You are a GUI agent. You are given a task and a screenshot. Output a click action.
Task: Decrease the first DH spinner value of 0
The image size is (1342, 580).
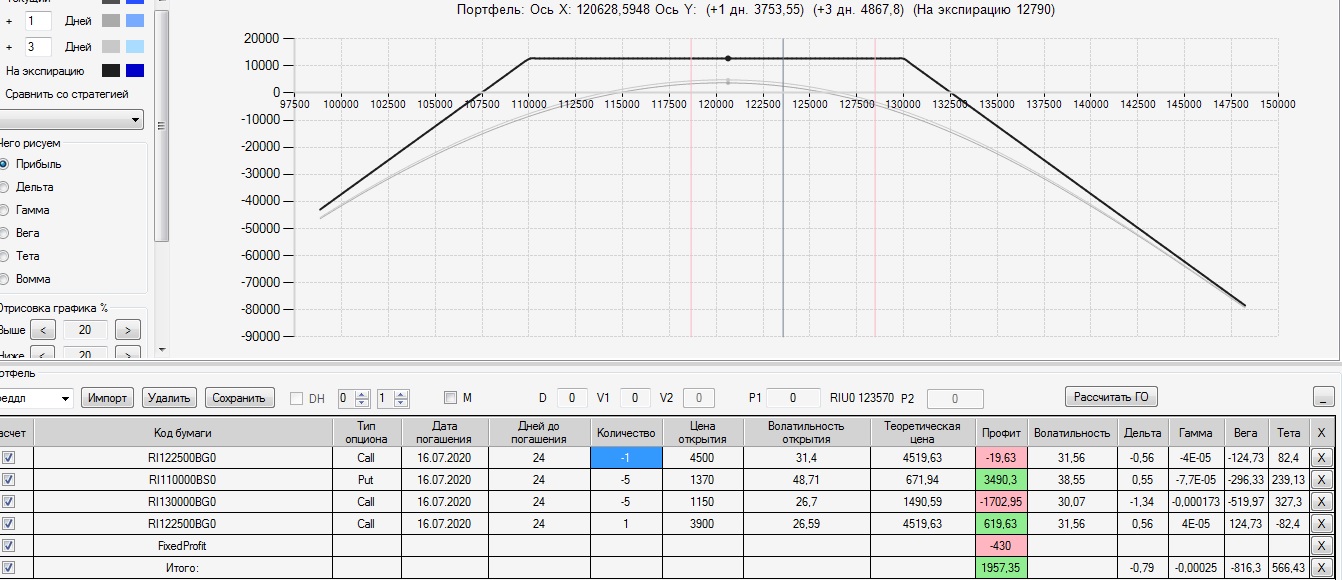click(x=361, y=402)
